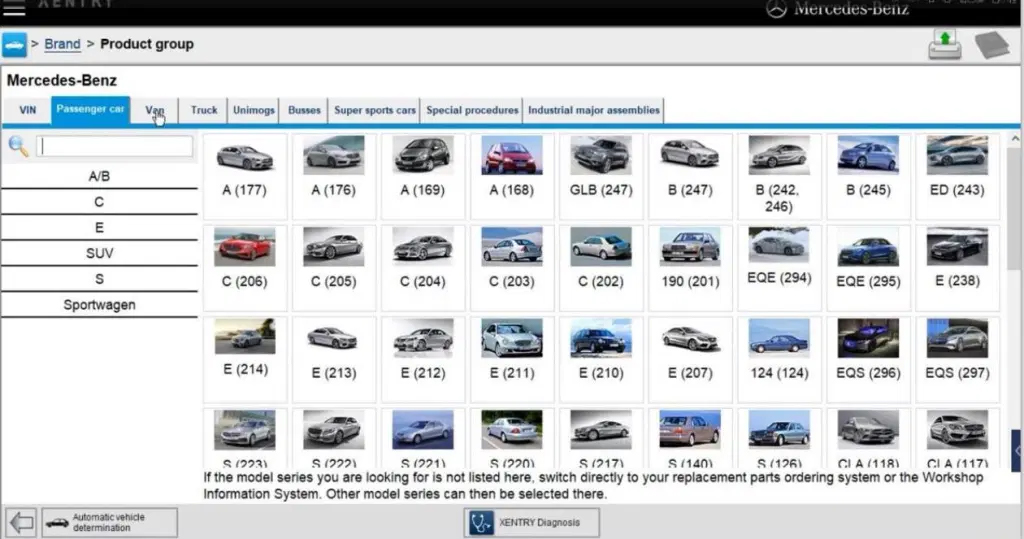This screenshot has width=1024, height=539.
Task: Choose the B (245) model
Action: [868, 175]
